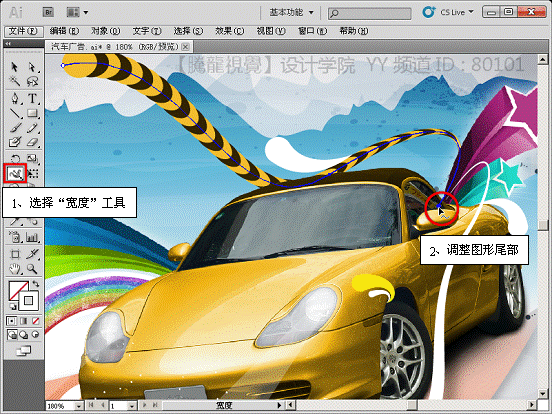552x414 pixels.
Task: Click the Fill color box
Action: pos(16,288)
